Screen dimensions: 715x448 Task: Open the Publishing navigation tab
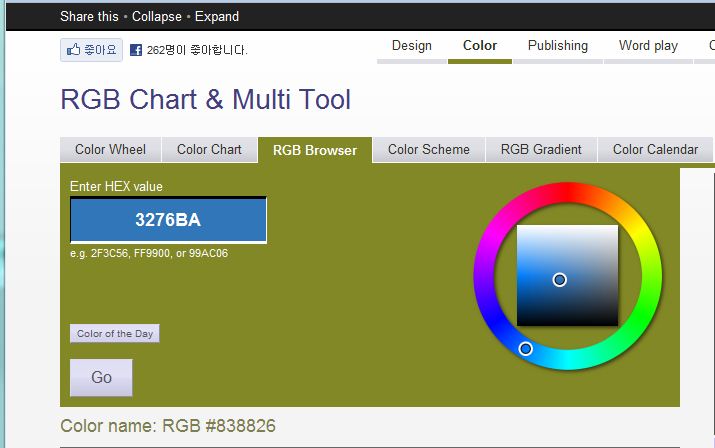(558, 48)
